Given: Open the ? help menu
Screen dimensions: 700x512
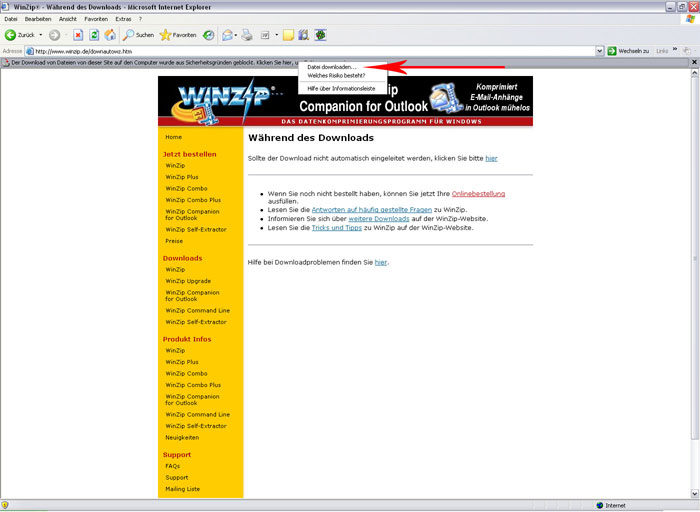Looking at the screenshot, I should pyautogui.click(x=140, y=19).
